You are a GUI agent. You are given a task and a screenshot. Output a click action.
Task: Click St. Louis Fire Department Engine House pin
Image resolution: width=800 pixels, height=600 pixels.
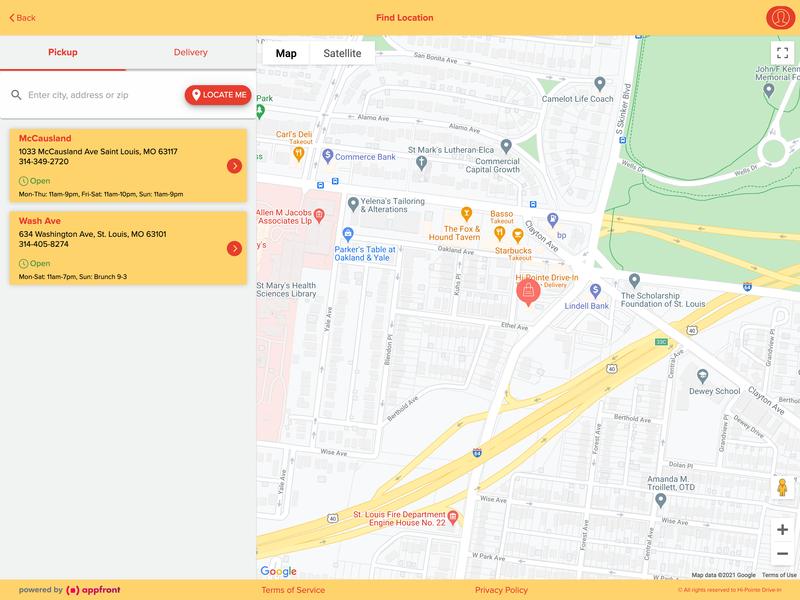click(x=453, y=518)
